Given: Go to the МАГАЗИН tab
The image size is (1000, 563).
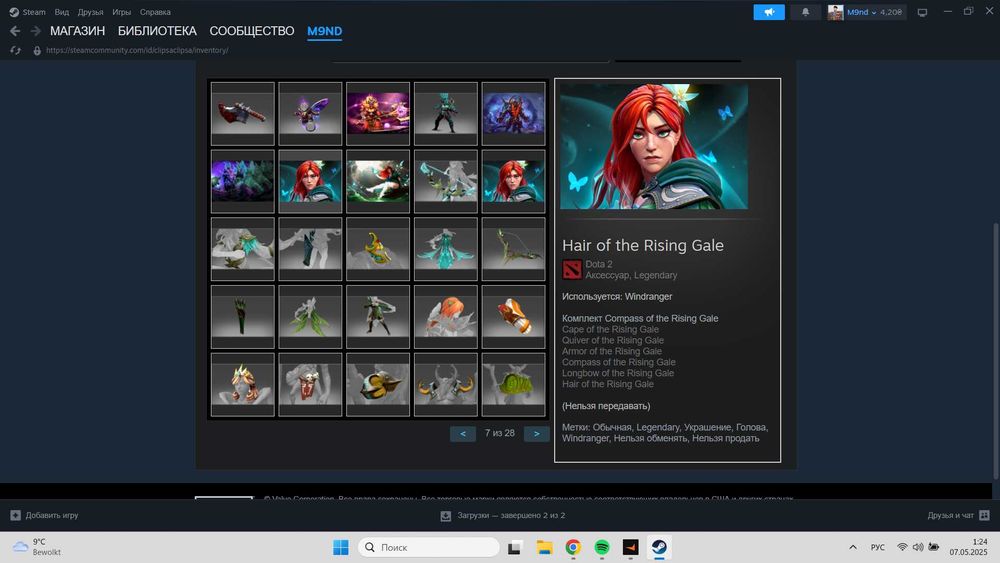Looking at the screenshot, I should point(77,31).
